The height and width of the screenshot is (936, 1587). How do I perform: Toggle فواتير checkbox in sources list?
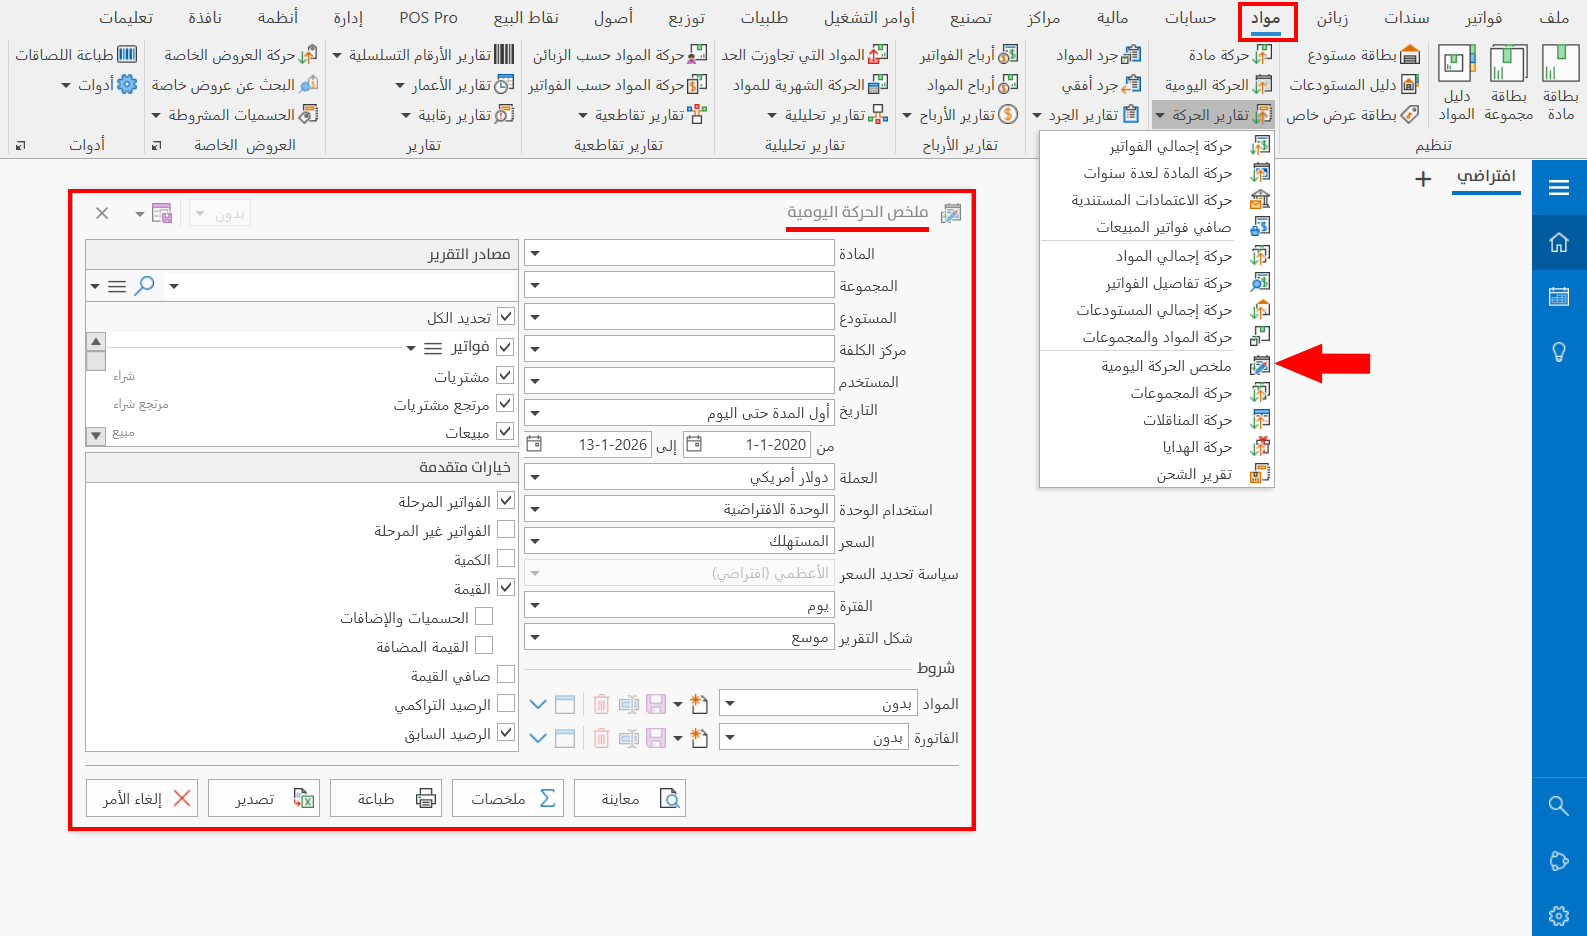pyautogui.click(x=505, y=347)
